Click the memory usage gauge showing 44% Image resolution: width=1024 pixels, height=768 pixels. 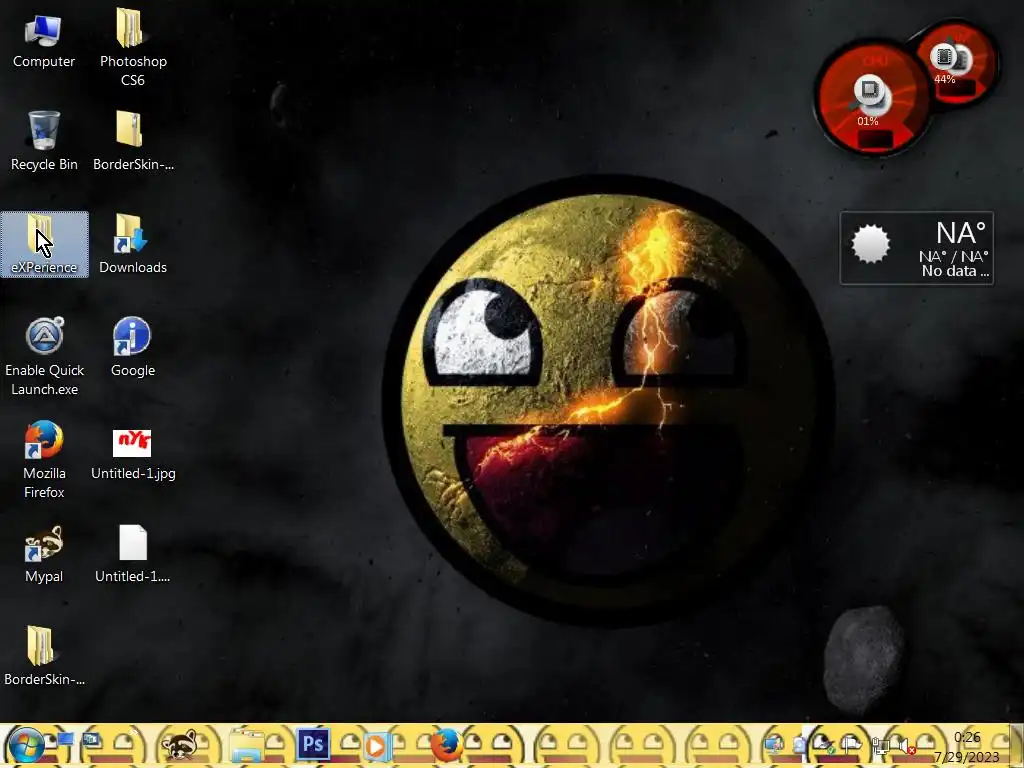[957, 62]
